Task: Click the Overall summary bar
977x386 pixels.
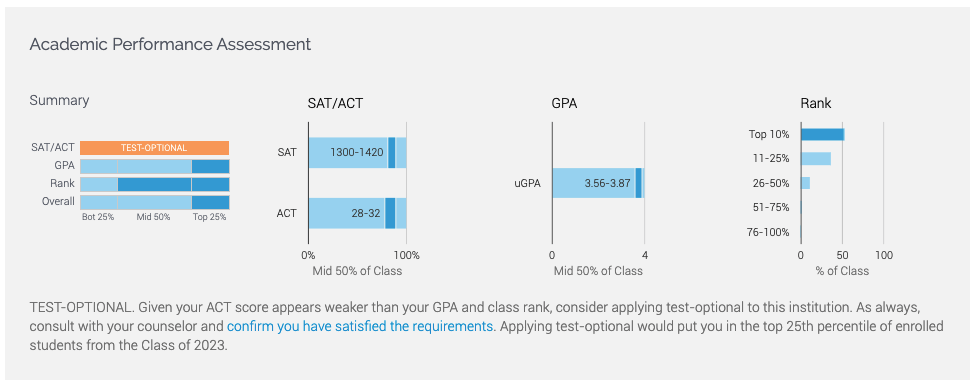Action: pyautogui.click(x=155, y=203)
